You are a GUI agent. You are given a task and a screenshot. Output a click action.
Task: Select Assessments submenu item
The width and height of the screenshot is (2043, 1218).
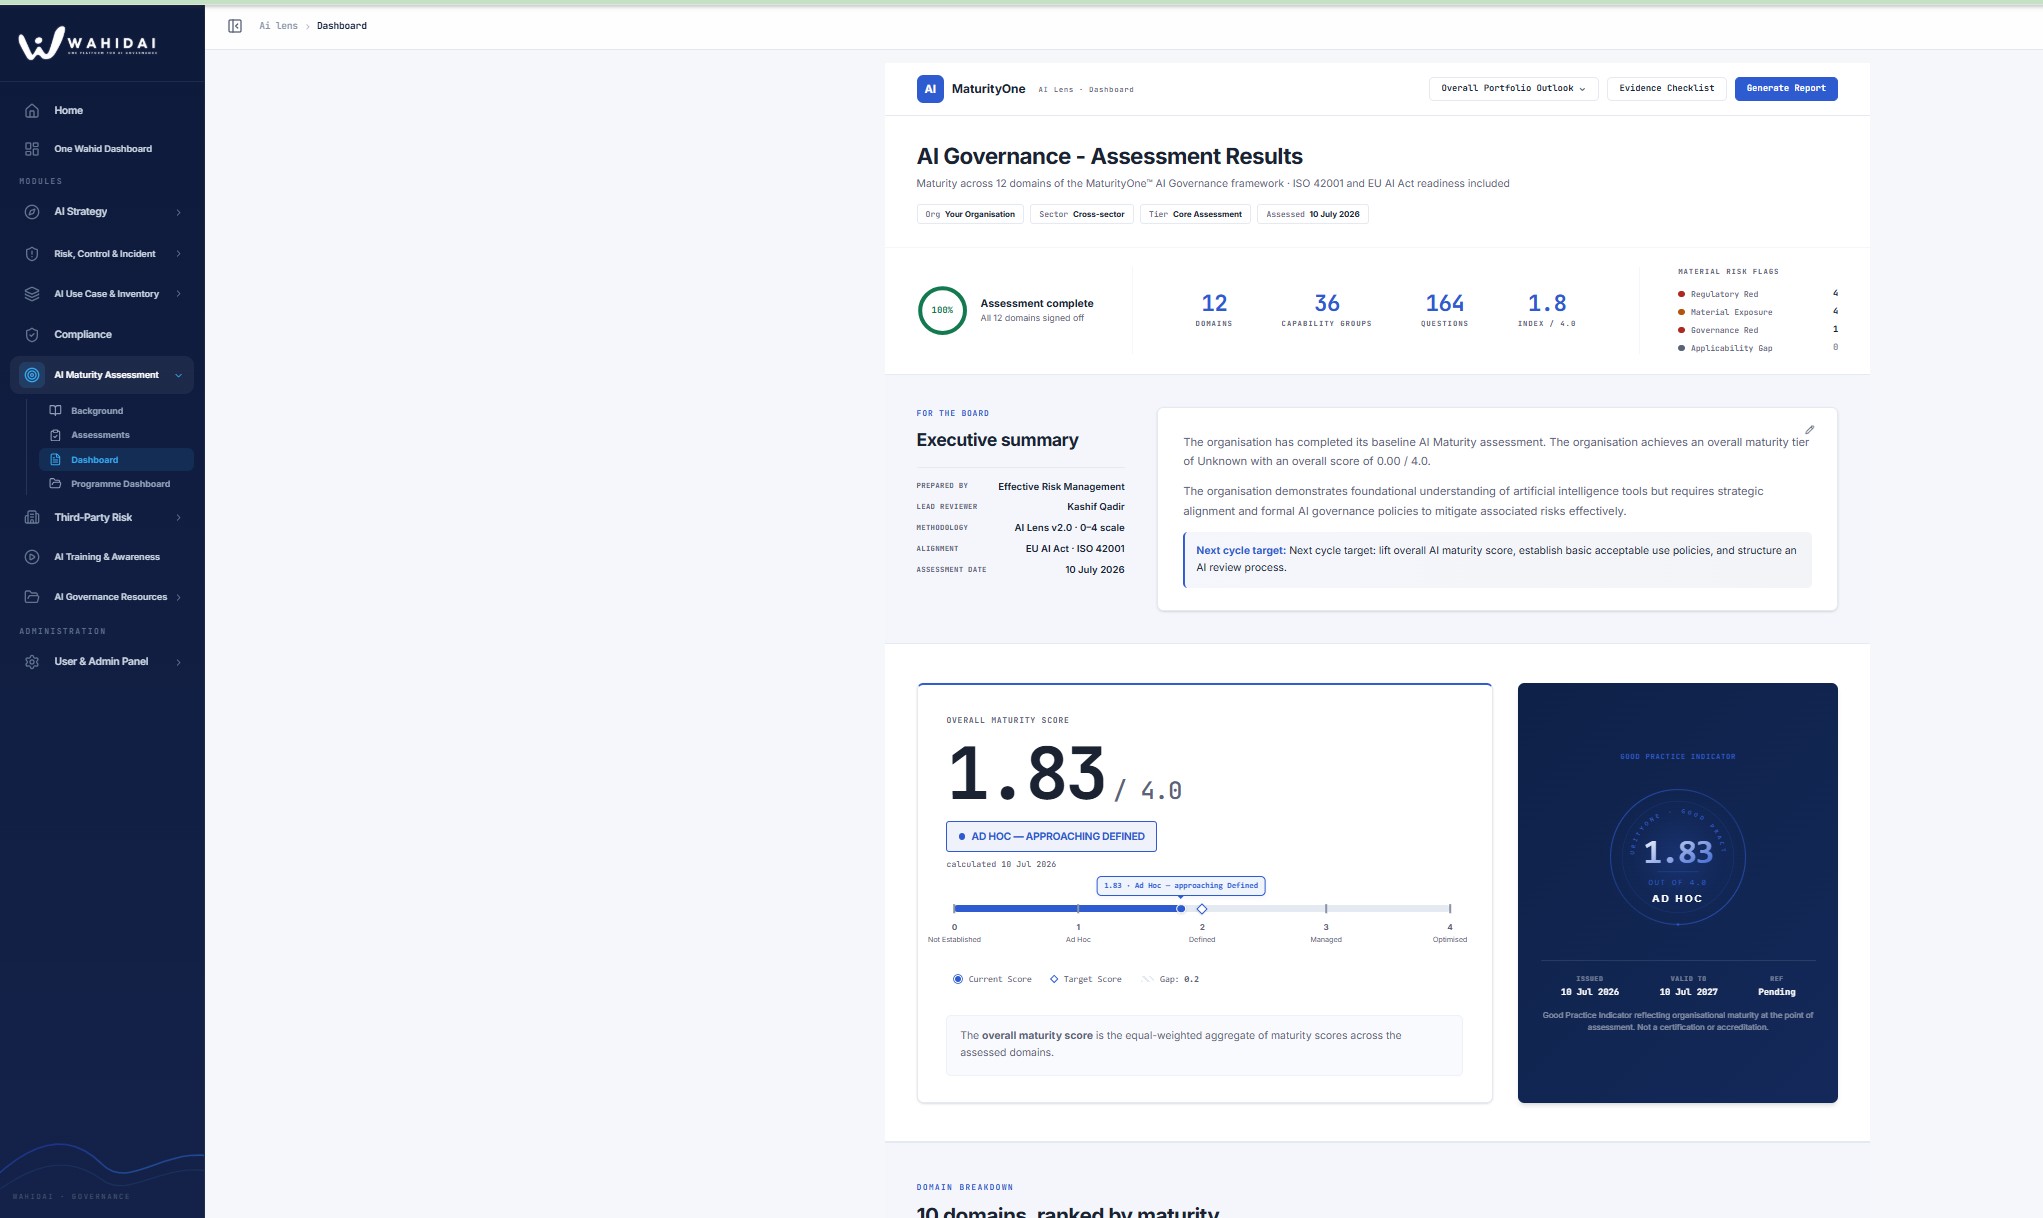click(x=116, y=435)
